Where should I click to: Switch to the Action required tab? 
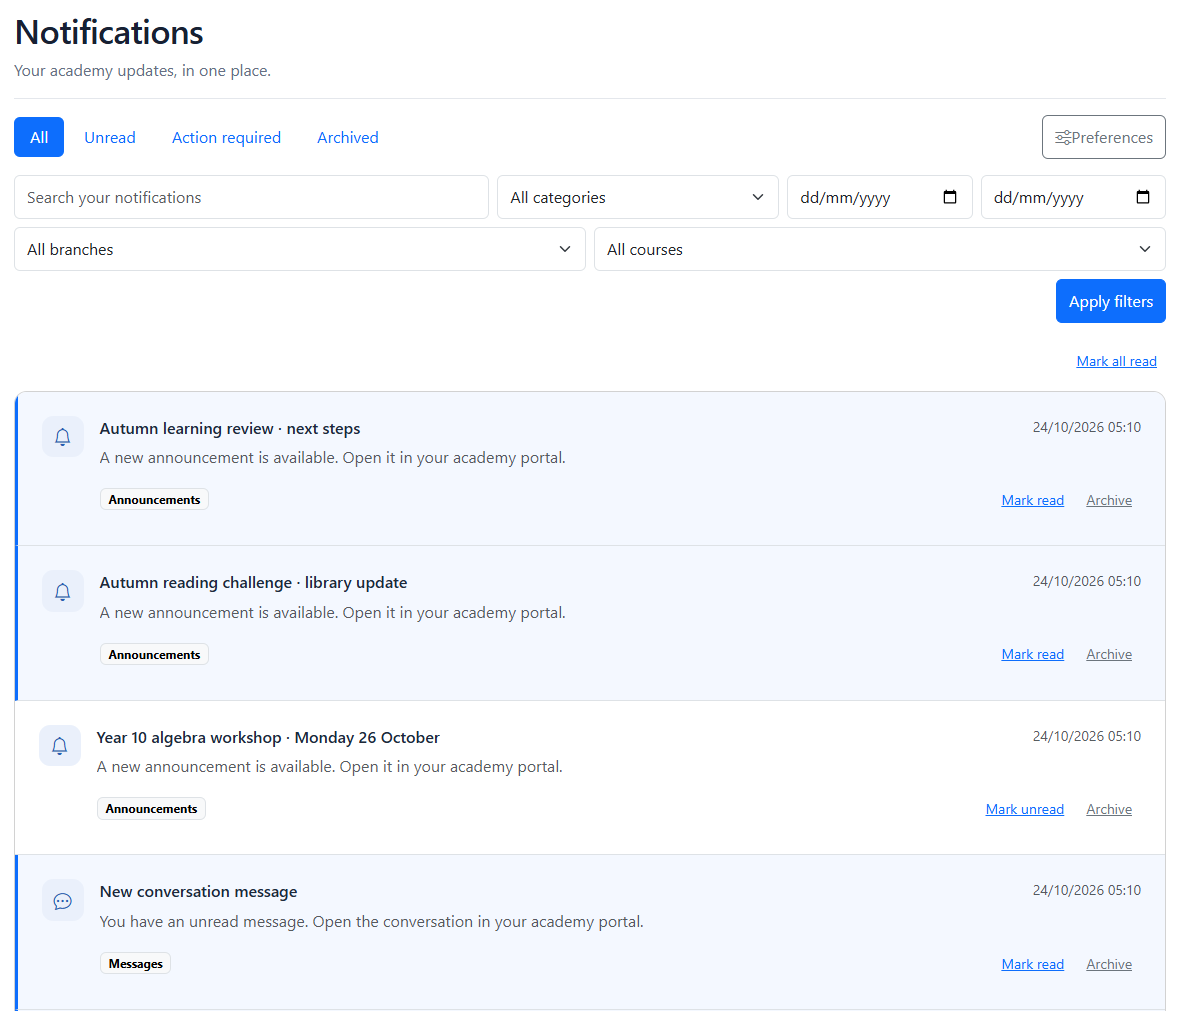[x=227, y=137]
